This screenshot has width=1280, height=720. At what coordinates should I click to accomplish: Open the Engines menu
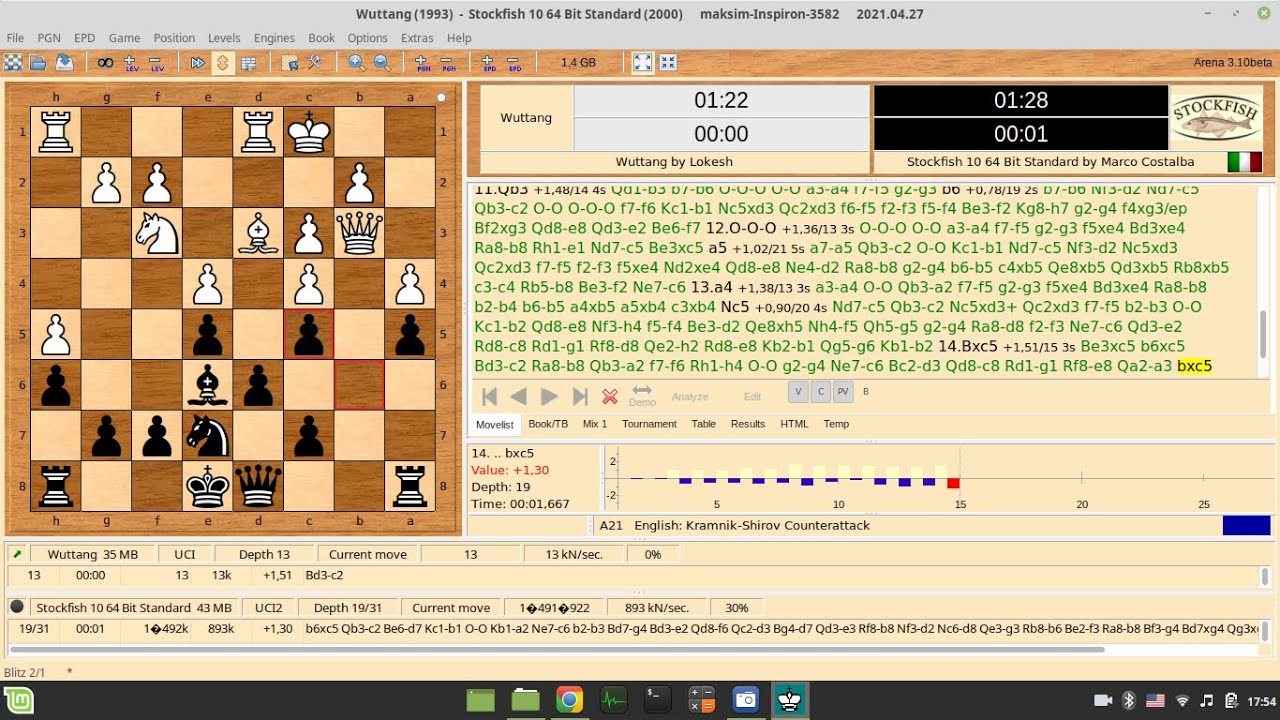275,38
